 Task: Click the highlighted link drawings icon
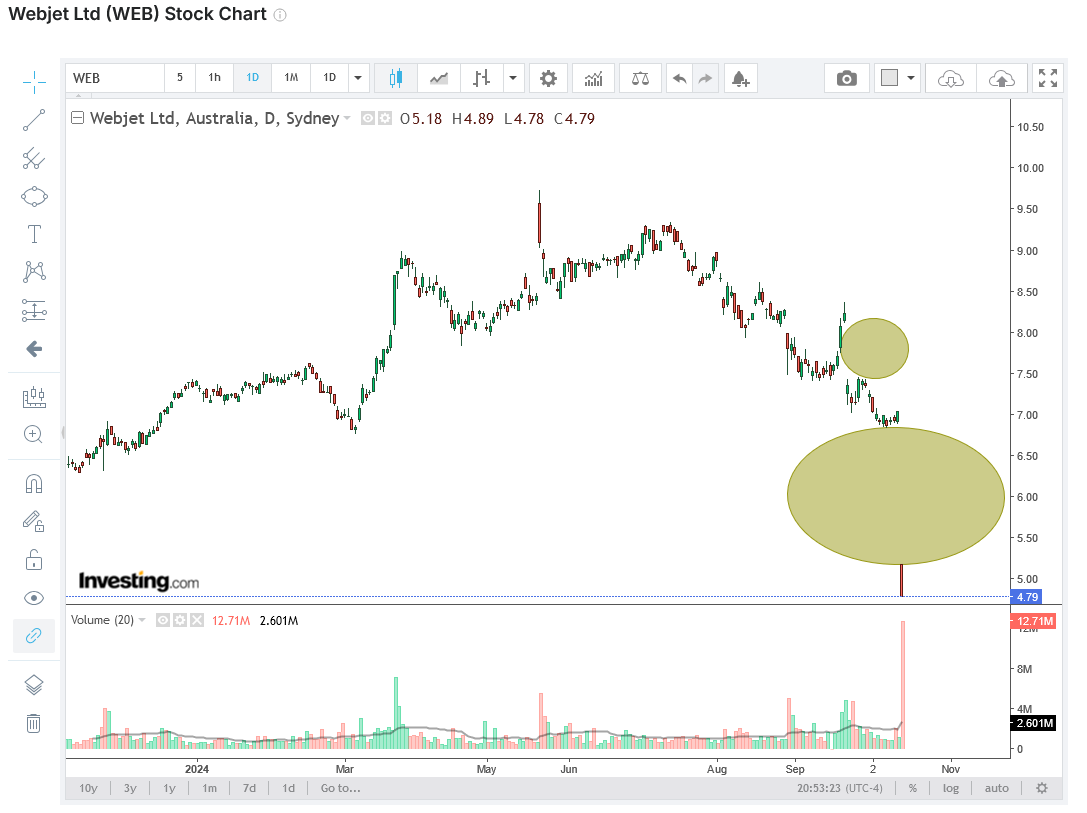tap(34, 636)
